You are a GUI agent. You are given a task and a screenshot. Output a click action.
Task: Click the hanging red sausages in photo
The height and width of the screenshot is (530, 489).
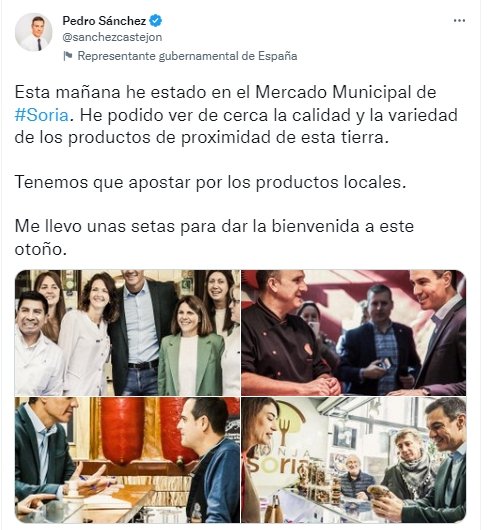pos(147,429)
